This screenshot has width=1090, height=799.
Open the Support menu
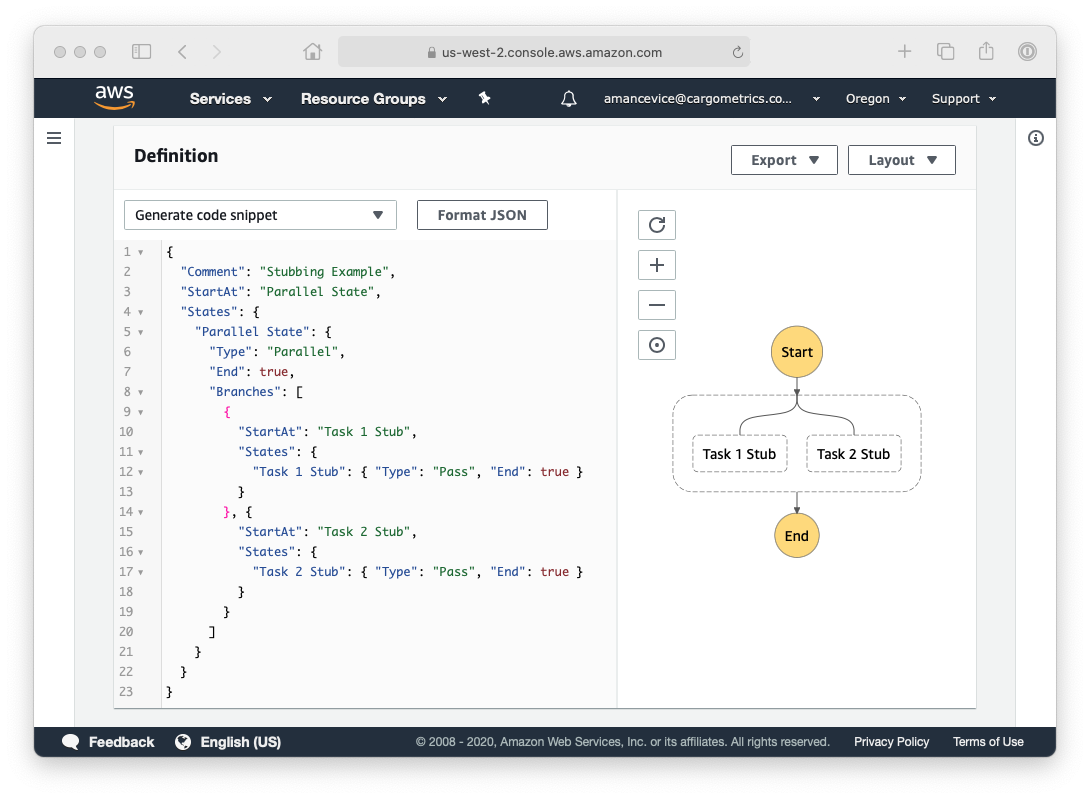964,99
